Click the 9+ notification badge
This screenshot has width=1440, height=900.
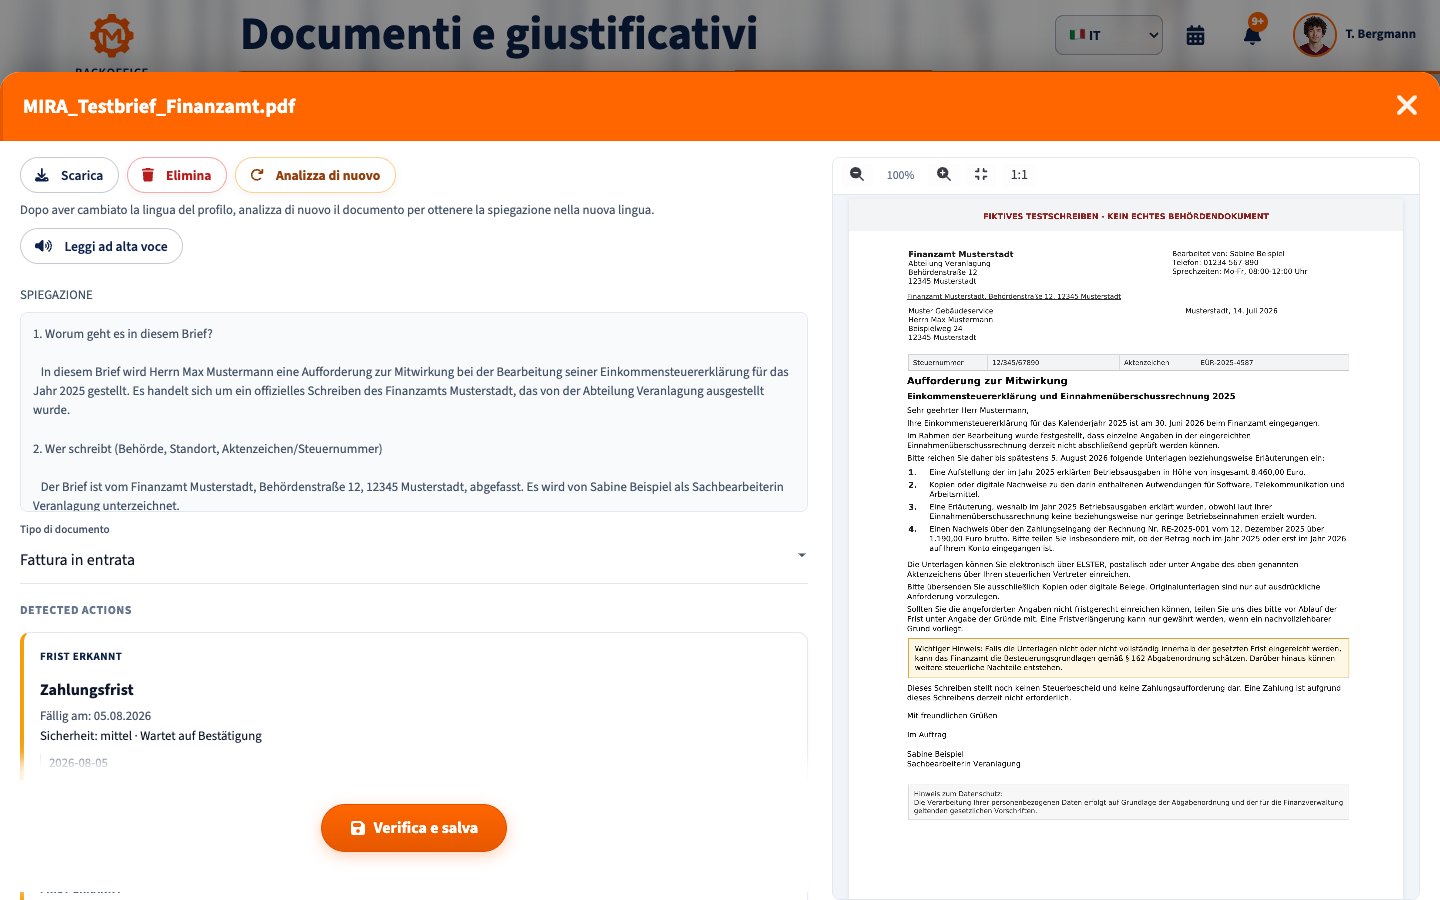[x=1258, y=21]
